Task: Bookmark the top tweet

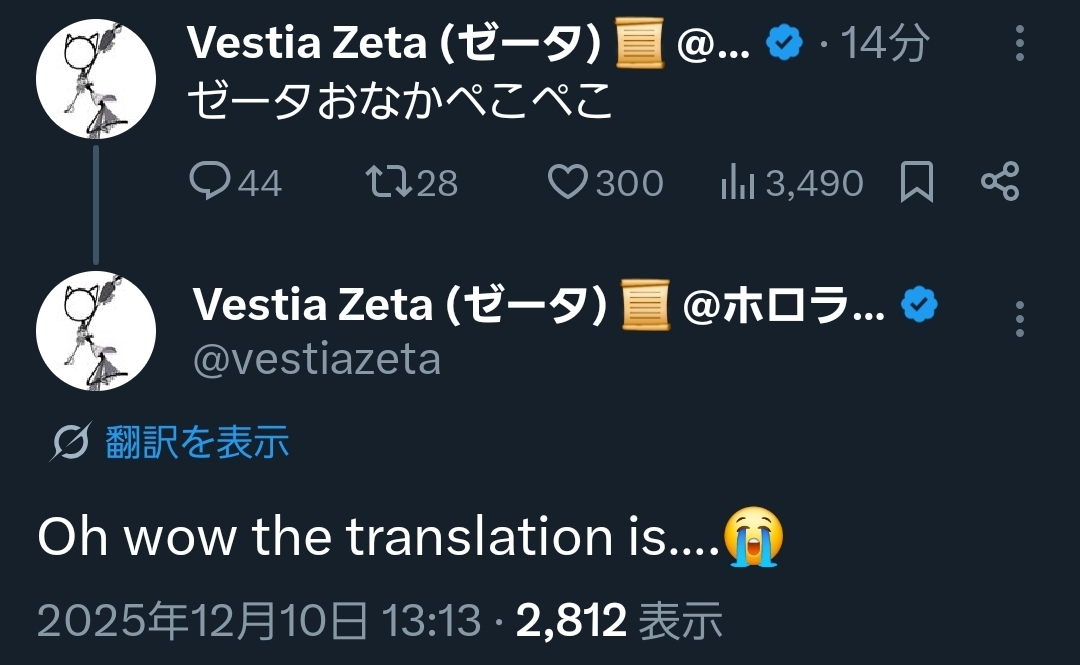Action: tap(917, 182)
